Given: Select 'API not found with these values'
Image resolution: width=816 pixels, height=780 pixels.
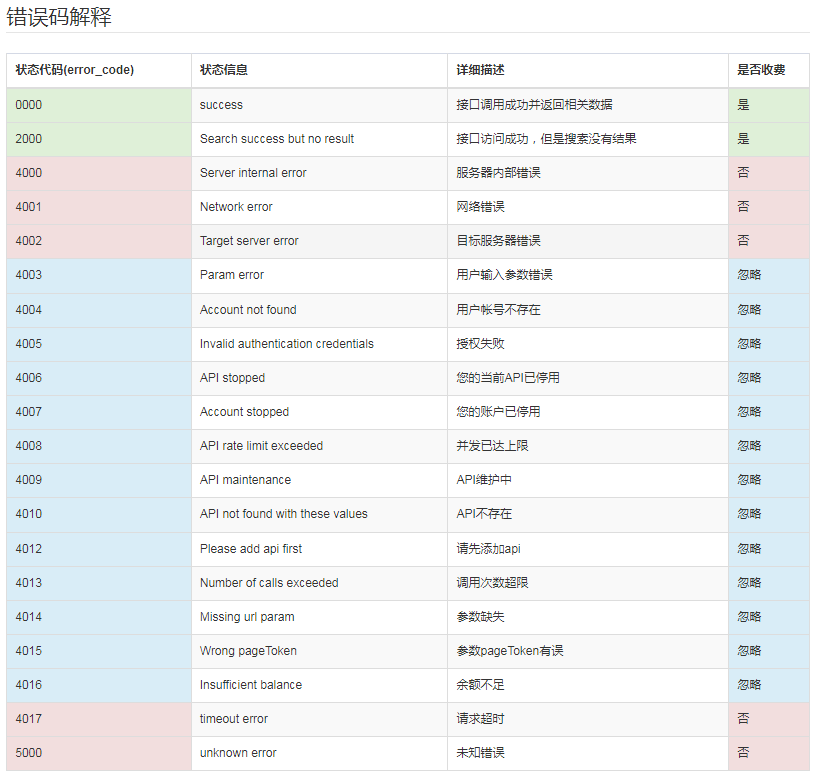Looking at the screenshot, I should pos(284,514).
